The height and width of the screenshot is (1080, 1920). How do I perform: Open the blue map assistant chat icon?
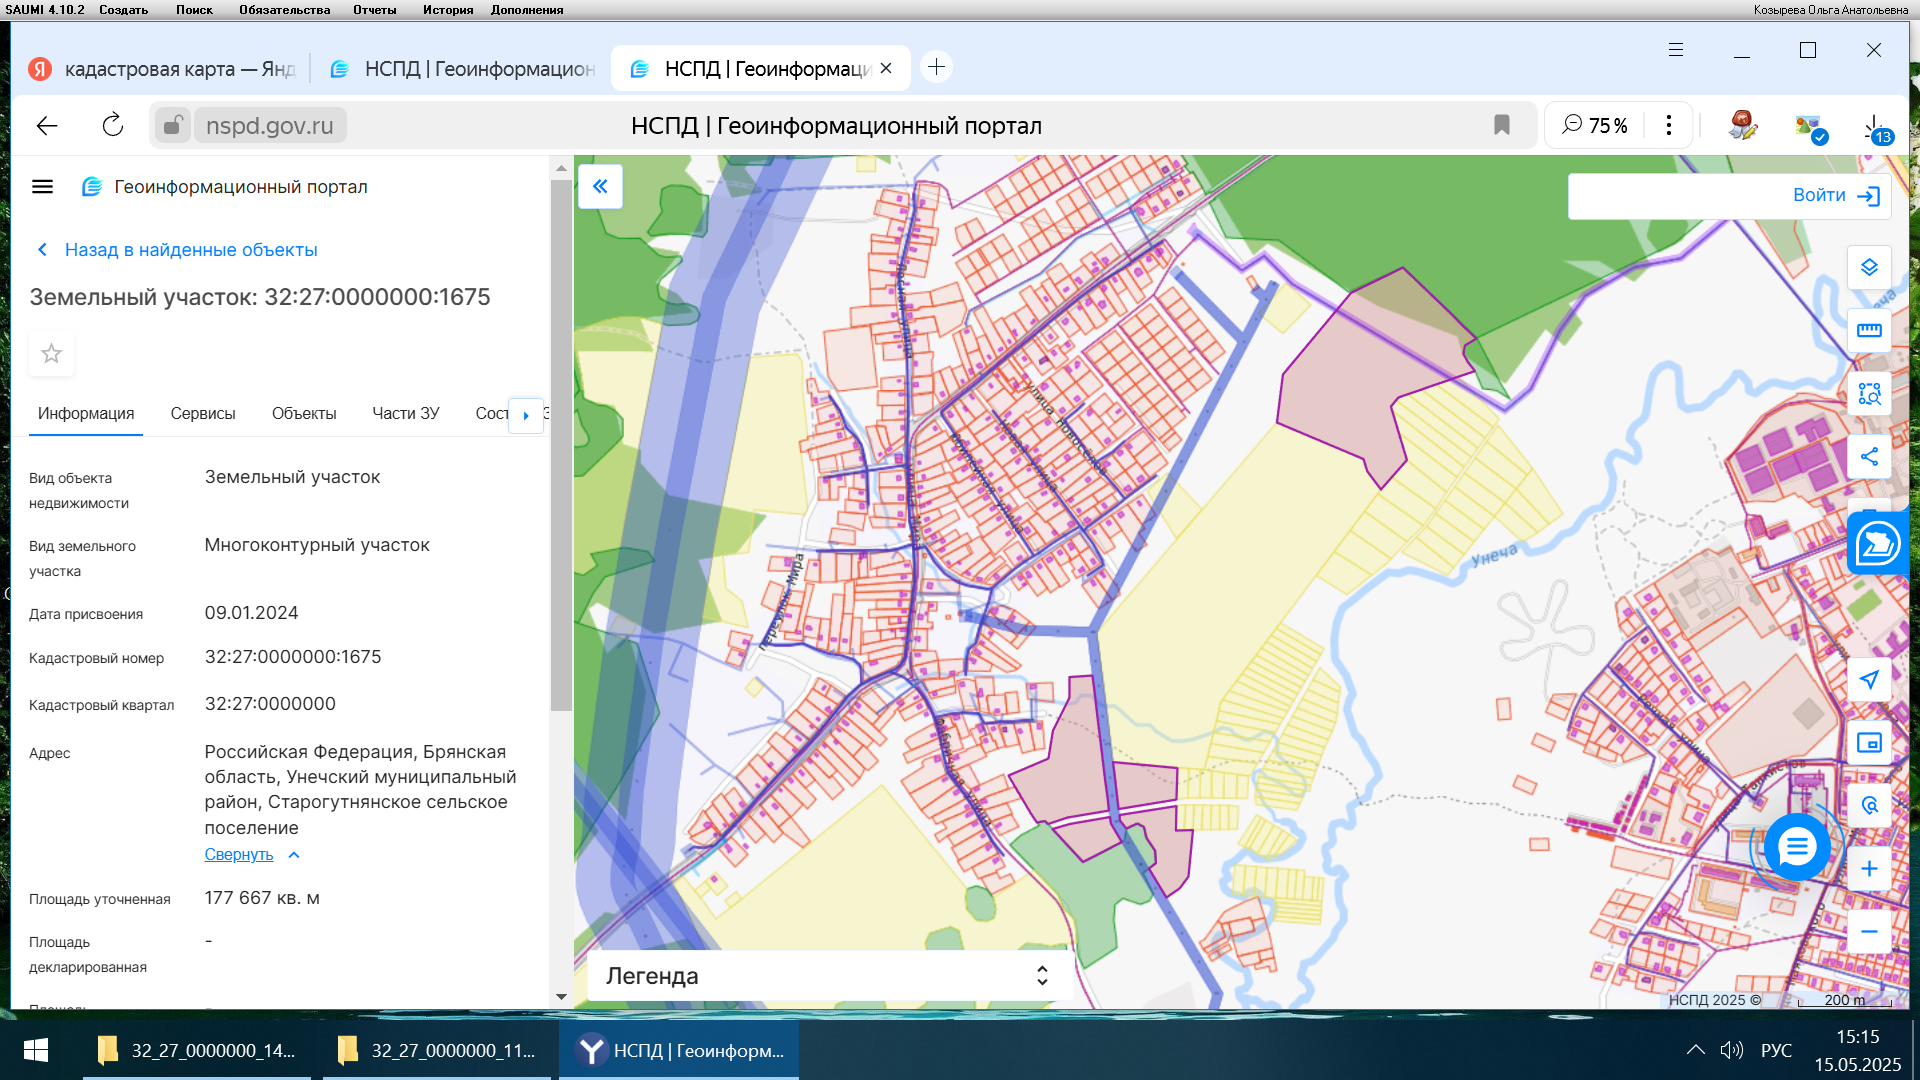coord(1878,544)
